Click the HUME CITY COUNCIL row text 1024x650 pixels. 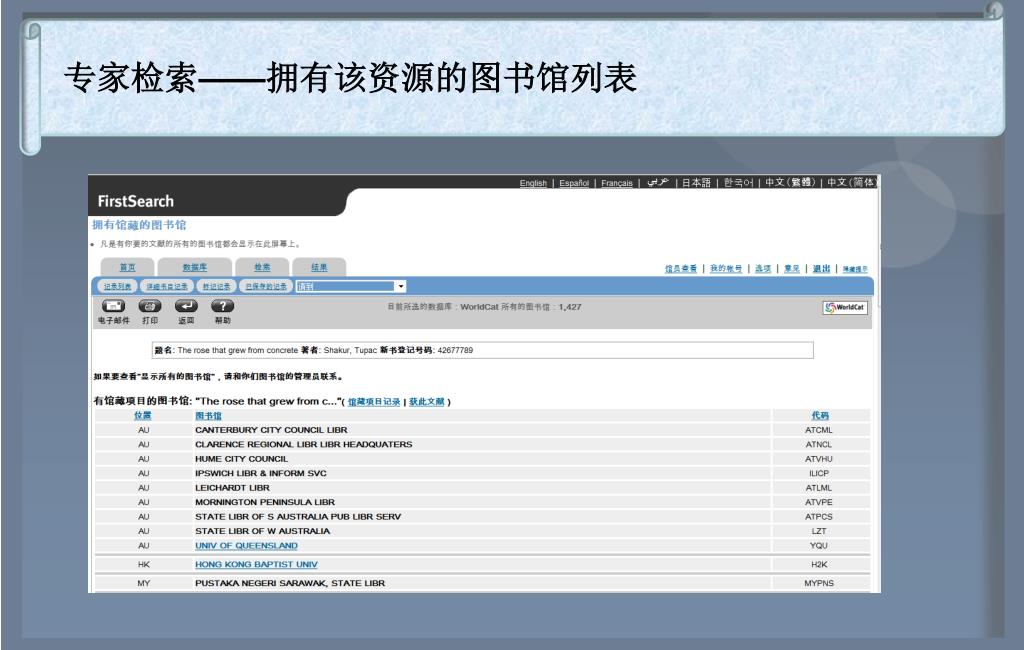(241, 459)
